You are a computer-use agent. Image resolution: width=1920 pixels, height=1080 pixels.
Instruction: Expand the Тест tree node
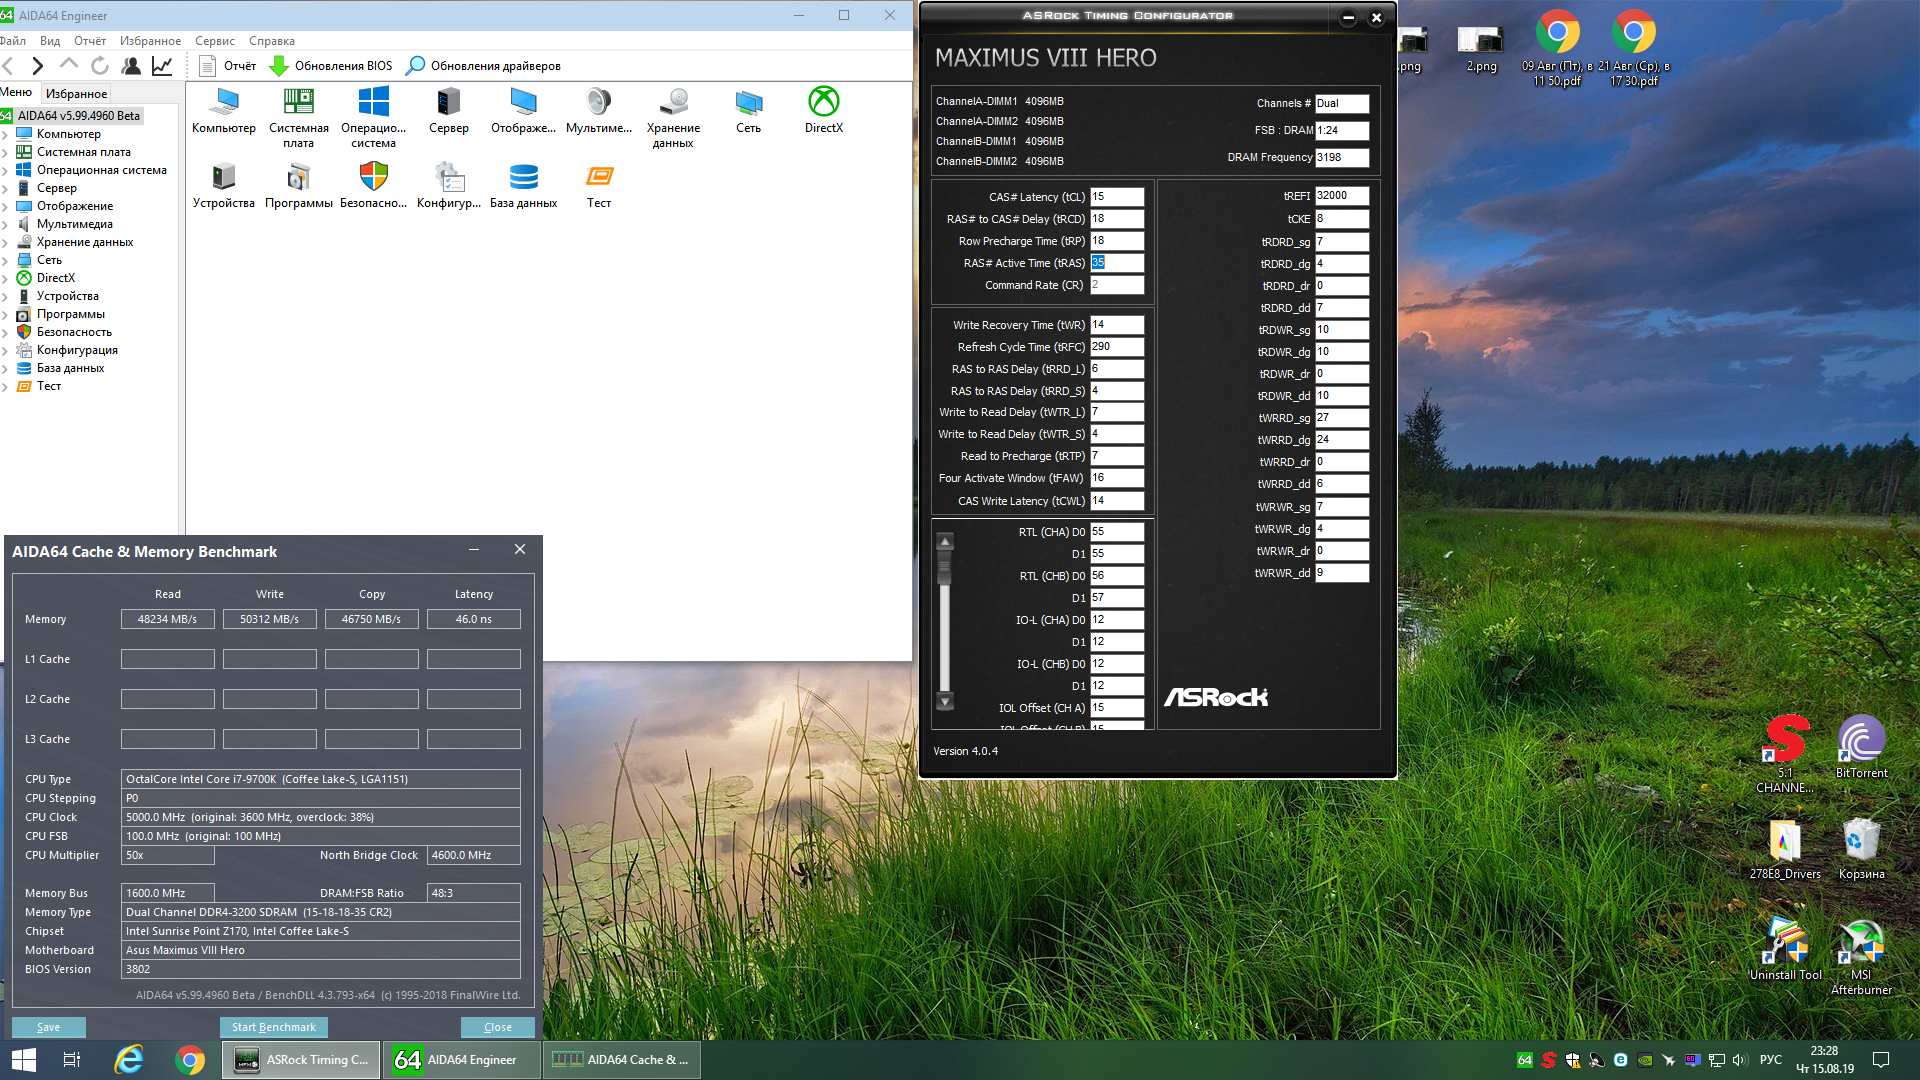(5, 387)
